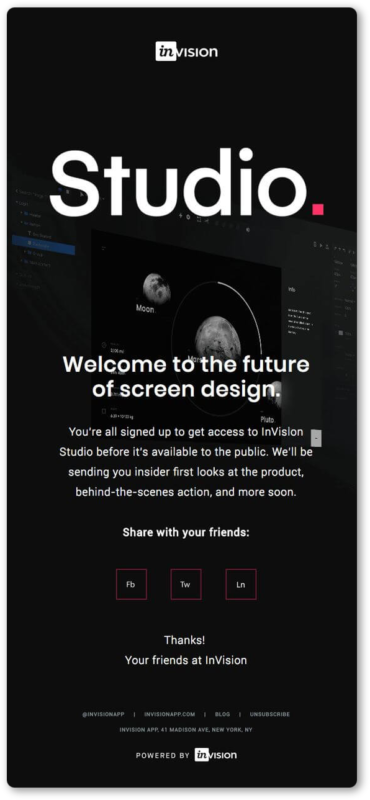Image resolution: width=370 pixels, height=800 pixels.
Task: Open the BLOG footer link
Action: [x=223, y=714]
